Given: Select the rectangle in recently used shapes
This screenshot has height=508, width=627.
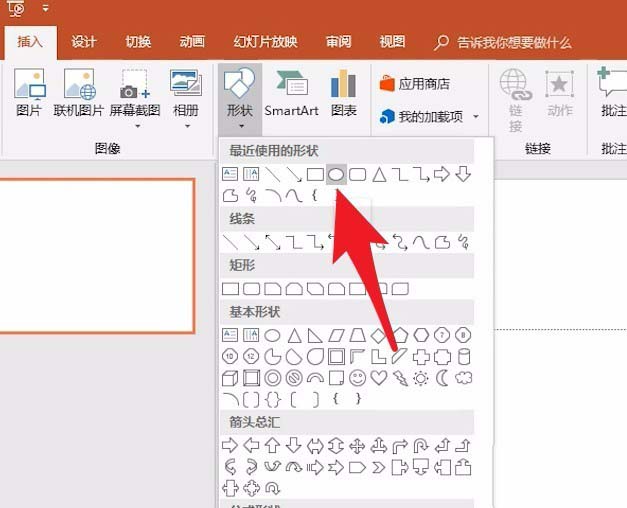Looking at the screenshot, I should coord(315,174).
